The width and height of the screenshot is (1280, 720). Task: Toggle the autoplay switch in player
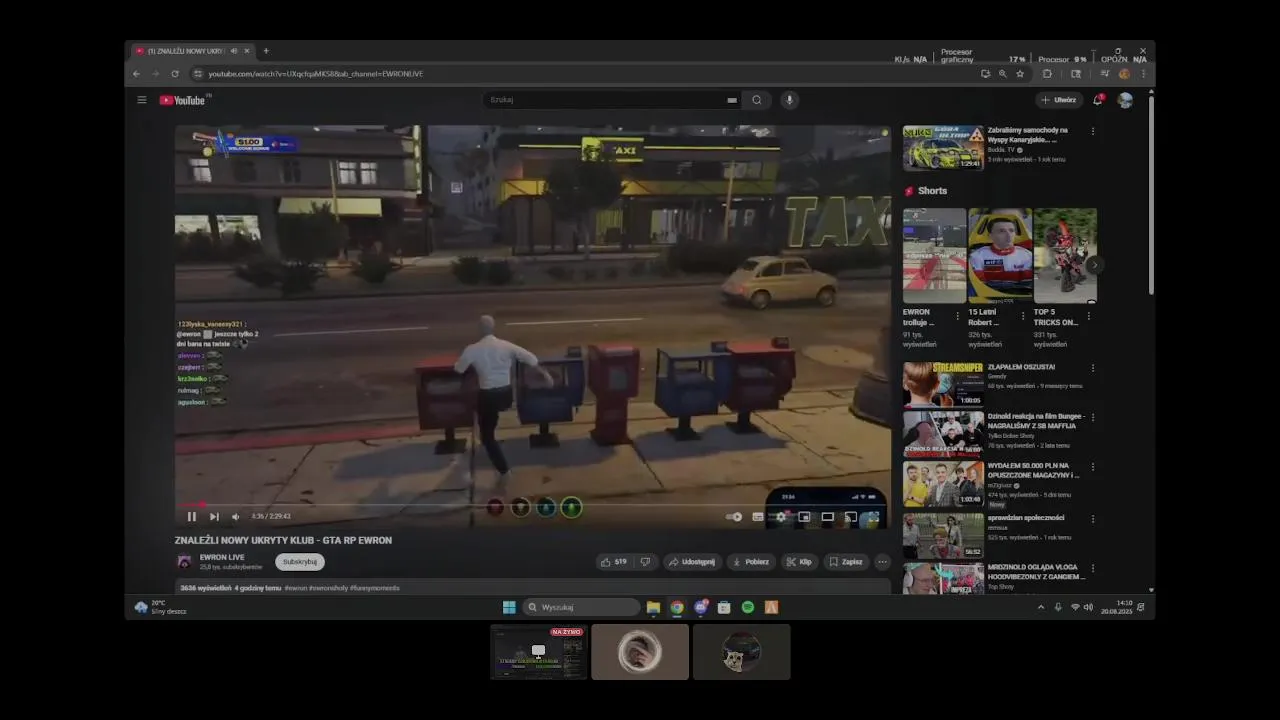[x=734, y=517]
